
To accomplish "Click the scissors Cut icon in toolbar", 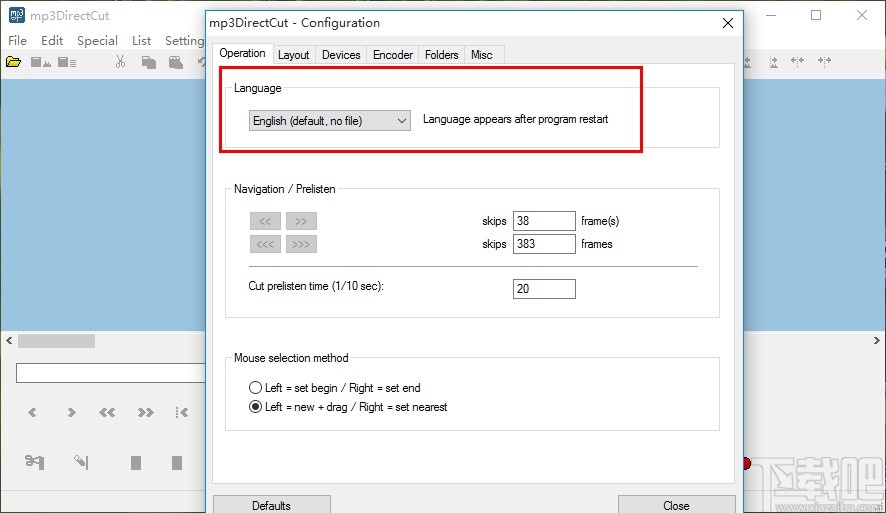I will [x=120, y=62].
